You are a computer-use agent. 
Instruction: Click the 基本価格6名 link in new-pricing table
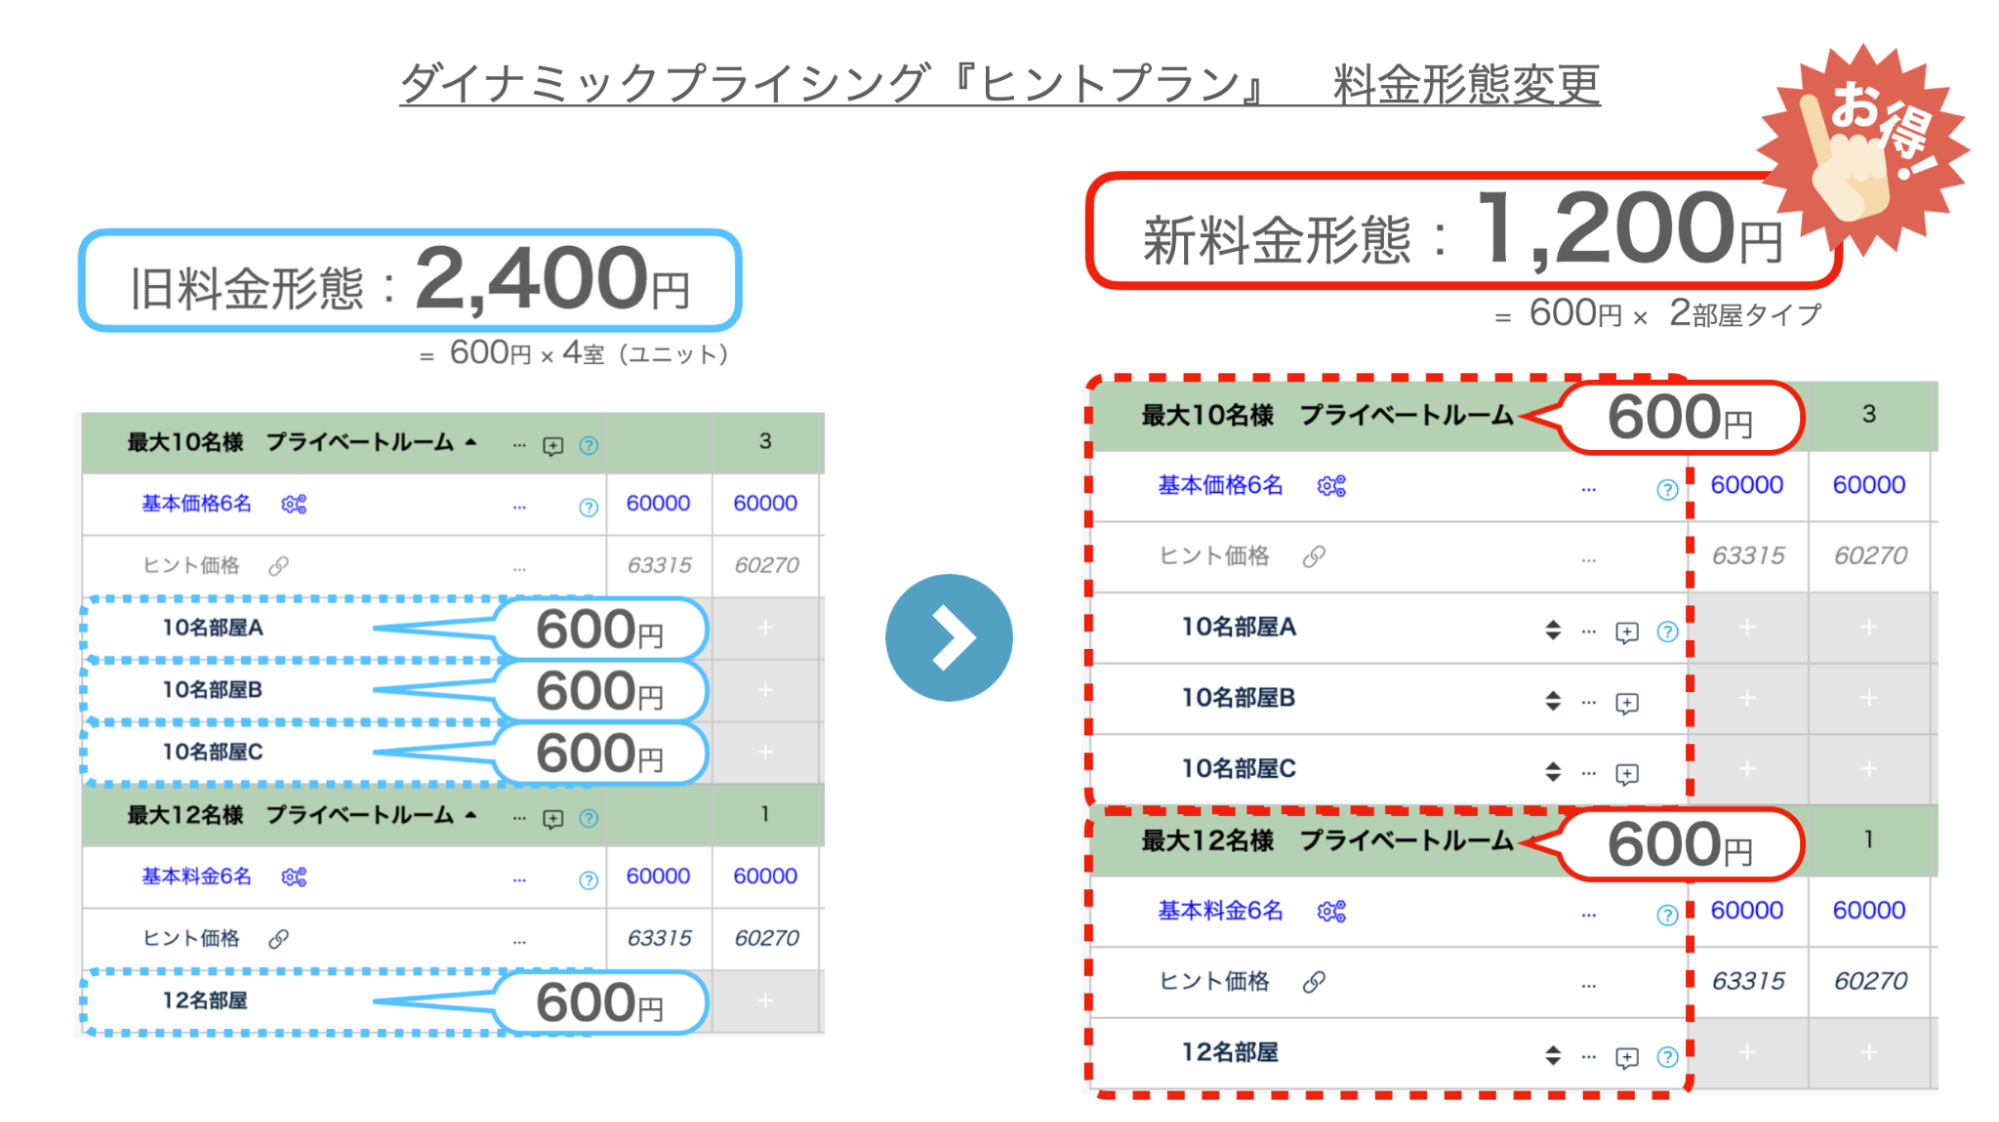tap(1220, 485)
